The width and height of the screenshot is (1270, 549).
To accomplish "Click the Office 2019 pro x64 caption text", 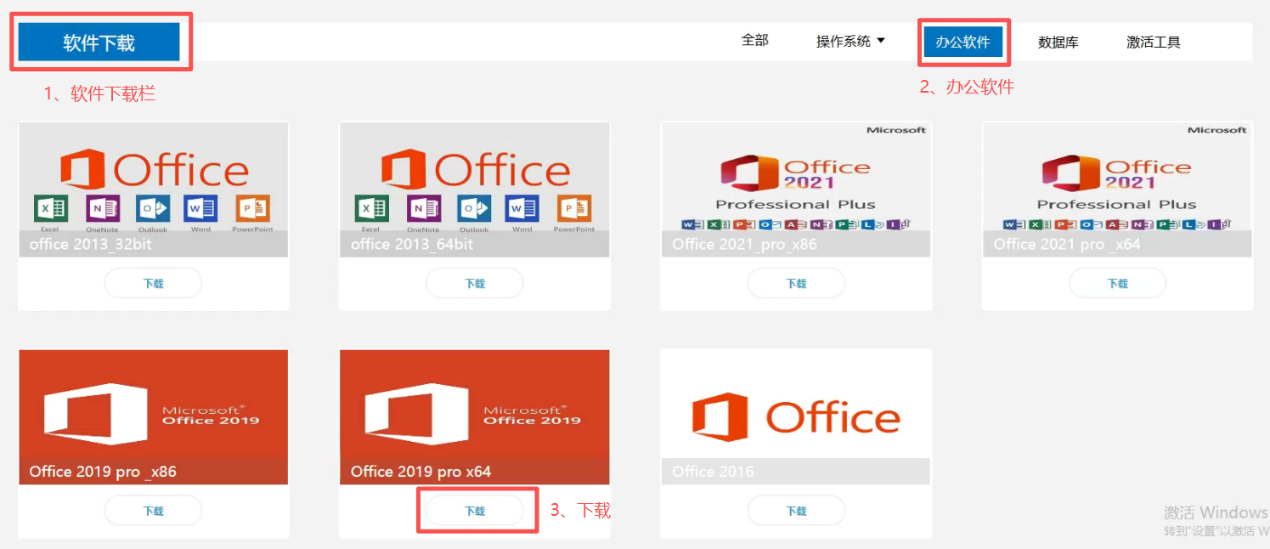I will [421, 471].
